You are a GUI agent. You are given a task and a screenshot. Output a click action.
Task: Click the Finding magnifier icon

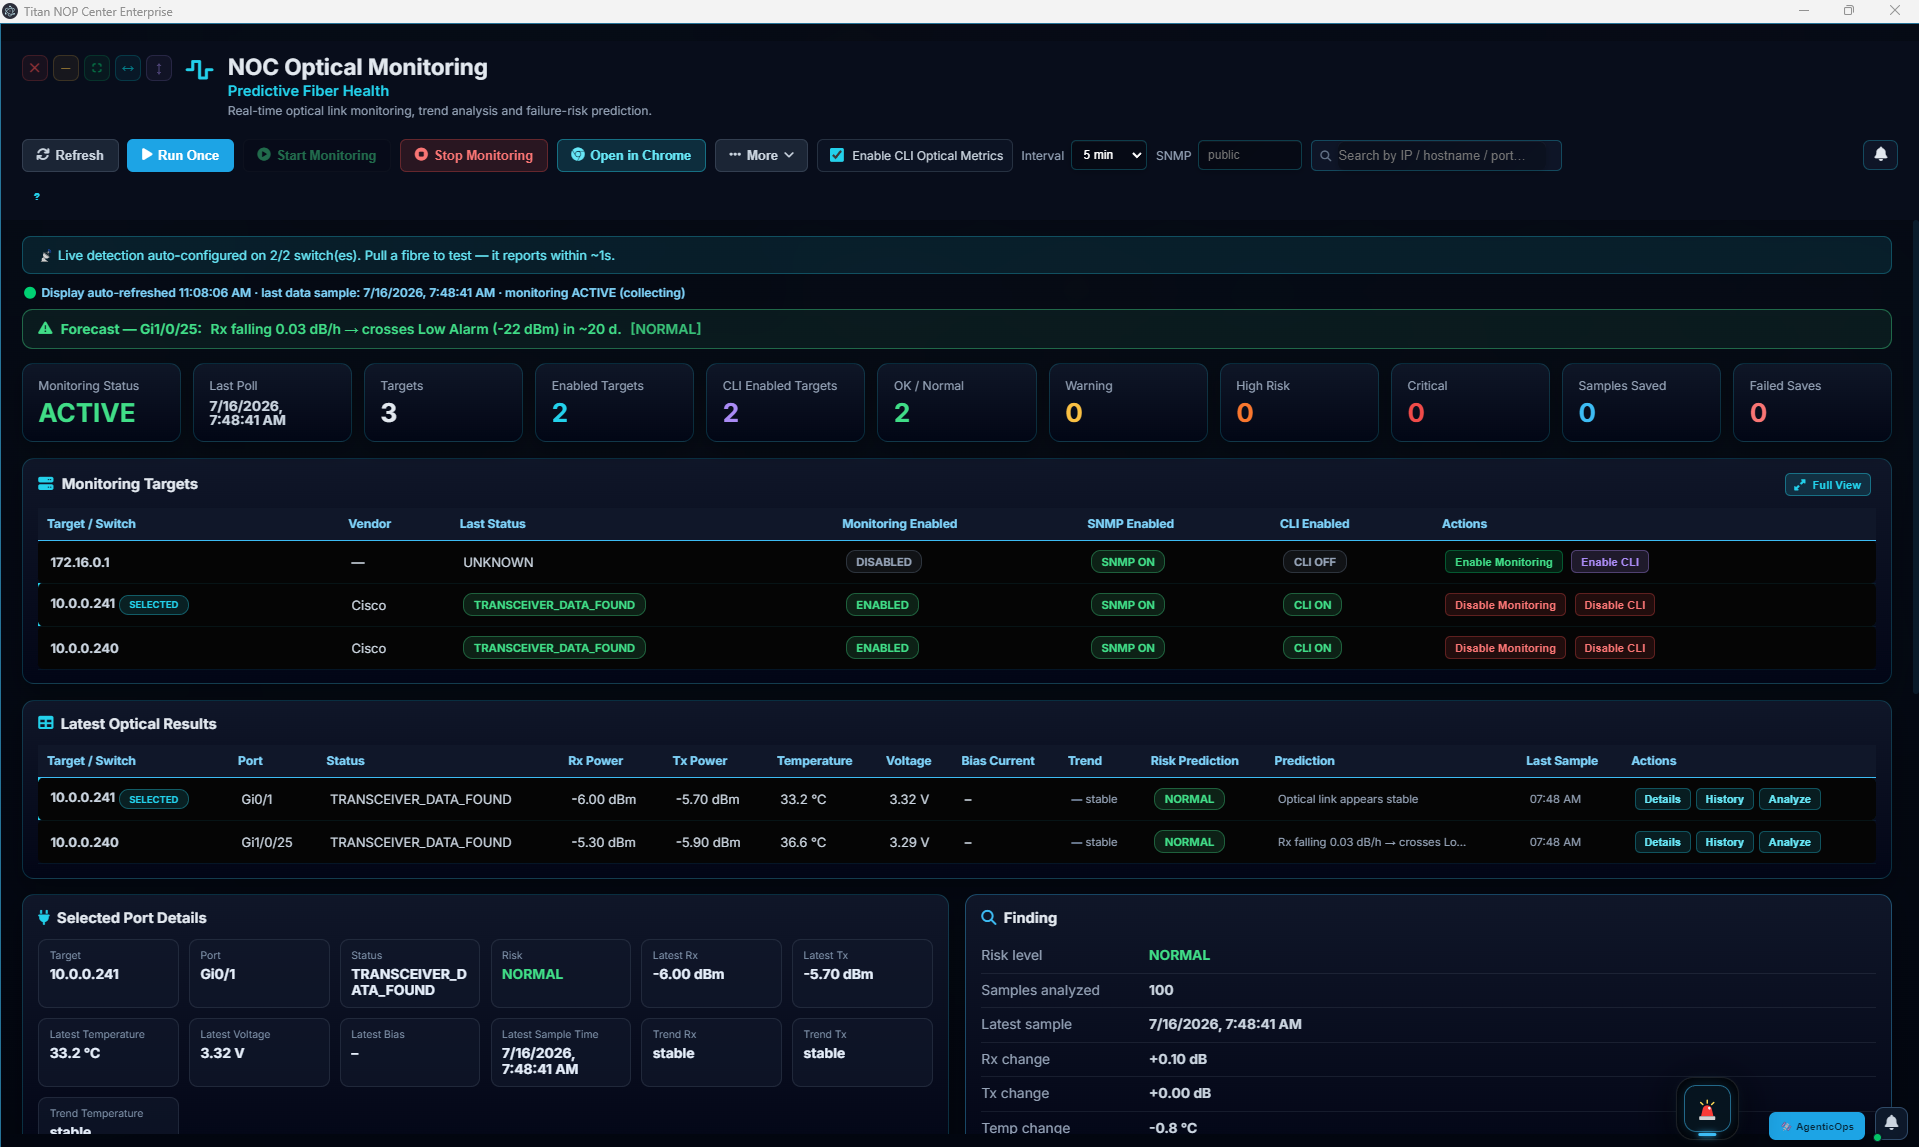click(x=988, y=917)
